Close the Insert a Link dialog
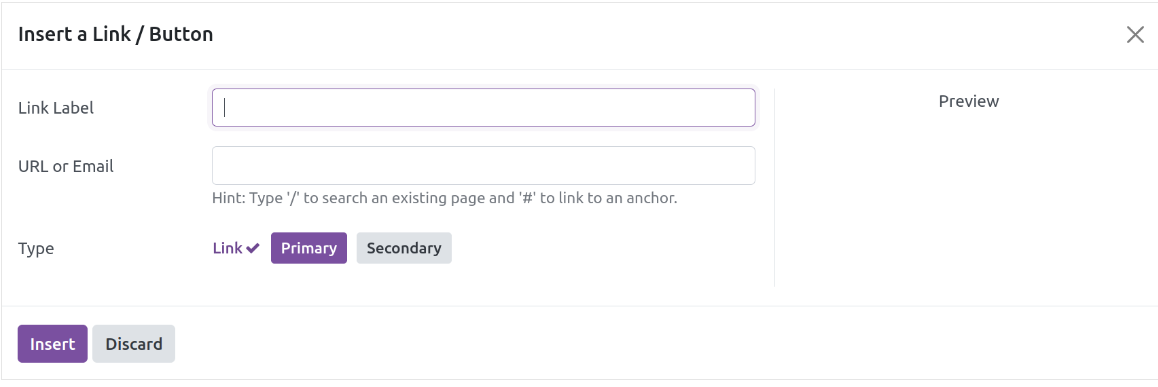The width and height of the screenshot is (1158, 387). point(1135,35)
